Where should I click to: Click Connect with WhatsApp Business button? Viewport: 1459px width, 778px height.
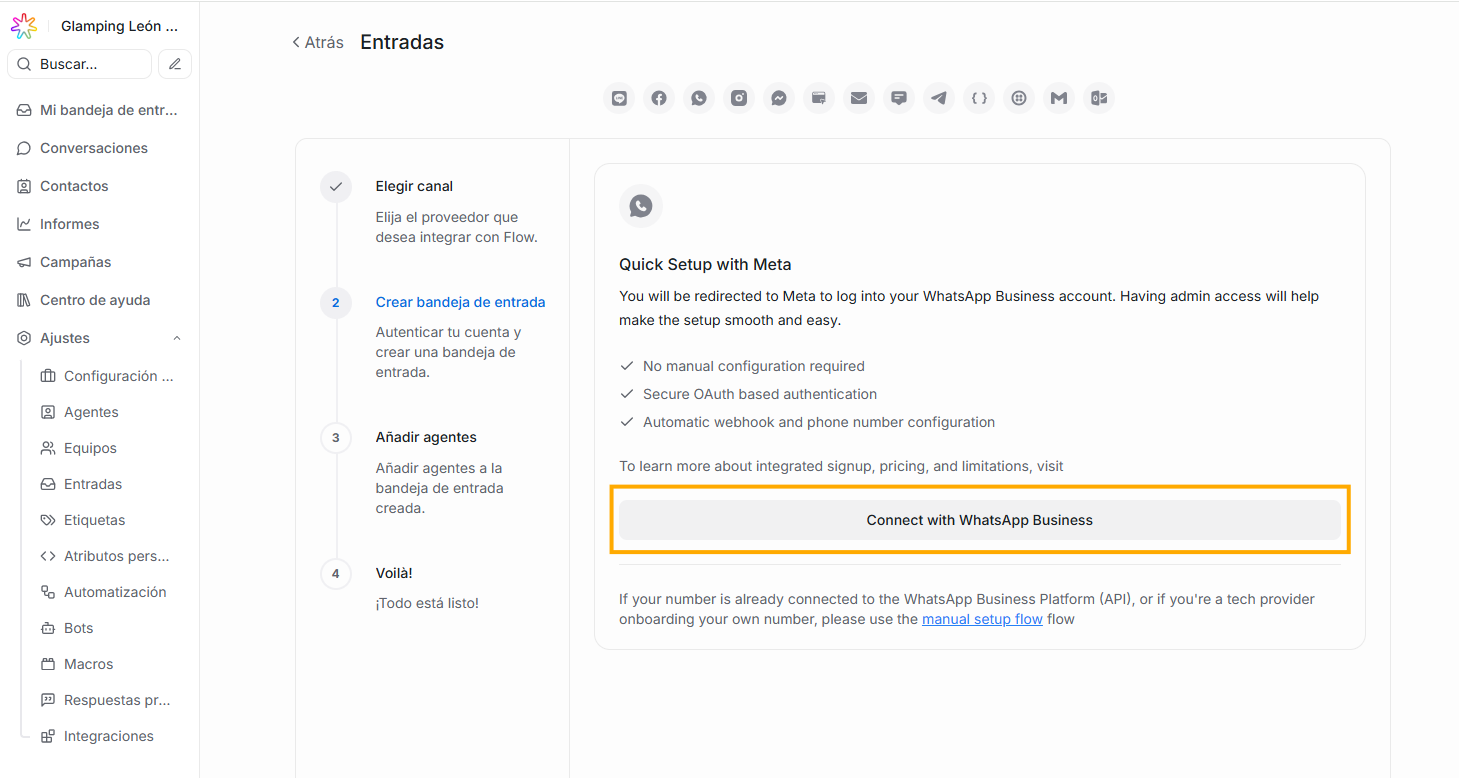tap(979, 520)
